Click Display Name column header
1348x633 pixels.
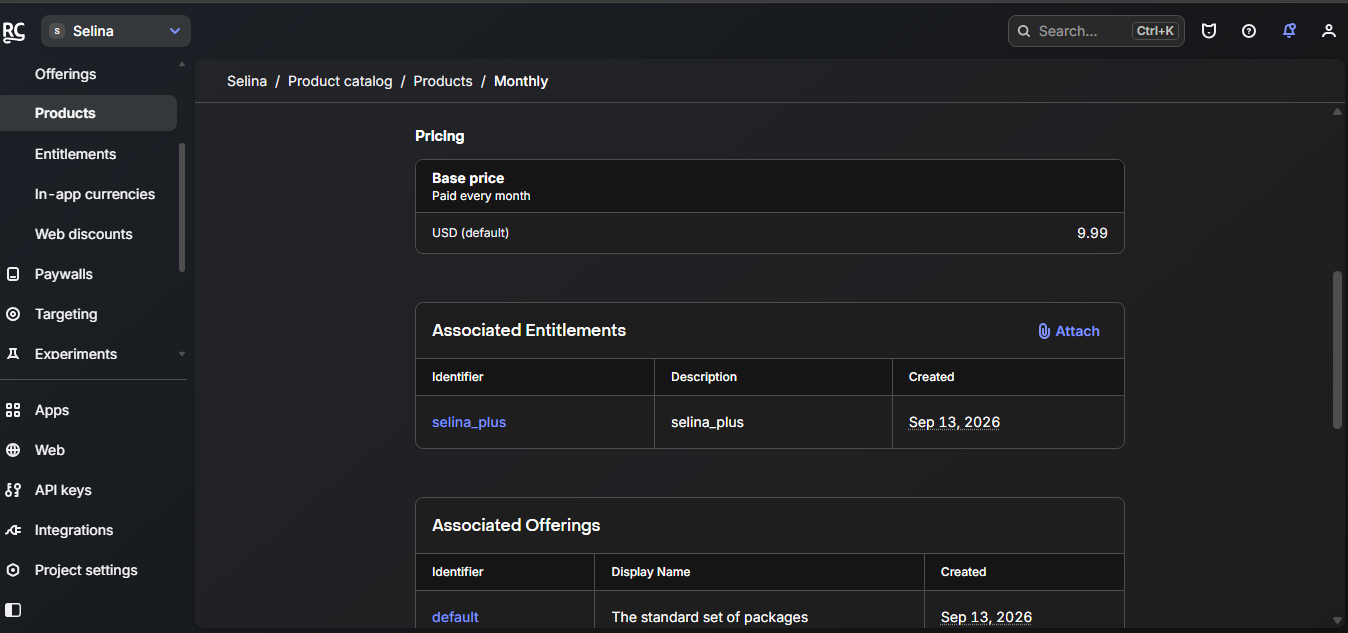click(651, 572)
